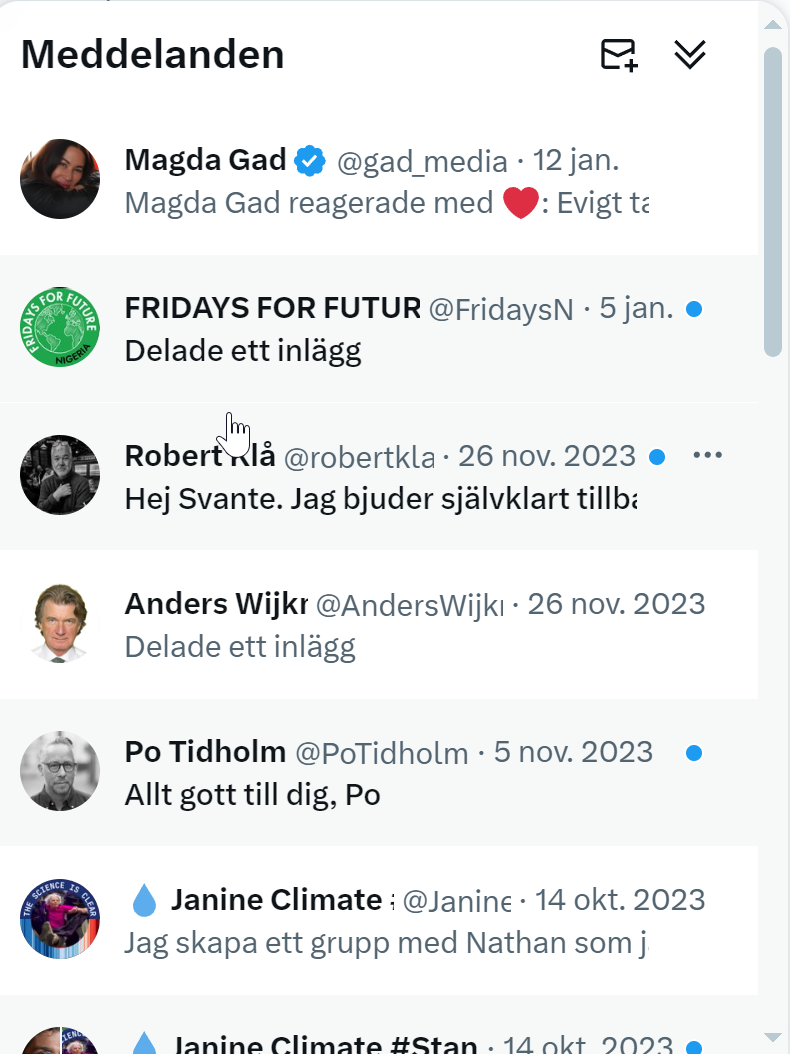Click Magda Gad's profile picture
The image size is (790, 1054).
point(60,179)
